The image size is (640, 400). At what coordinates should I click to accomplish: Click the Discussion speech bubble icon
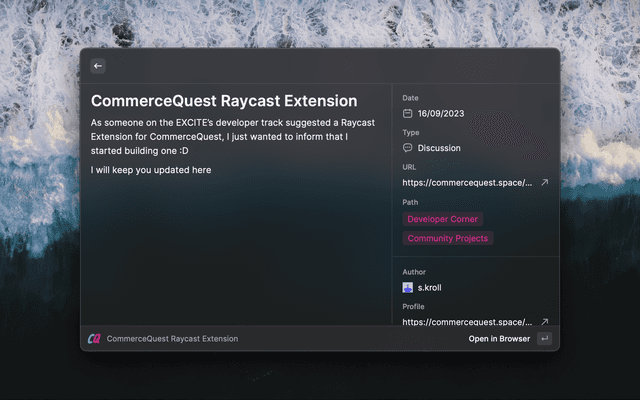408,148
